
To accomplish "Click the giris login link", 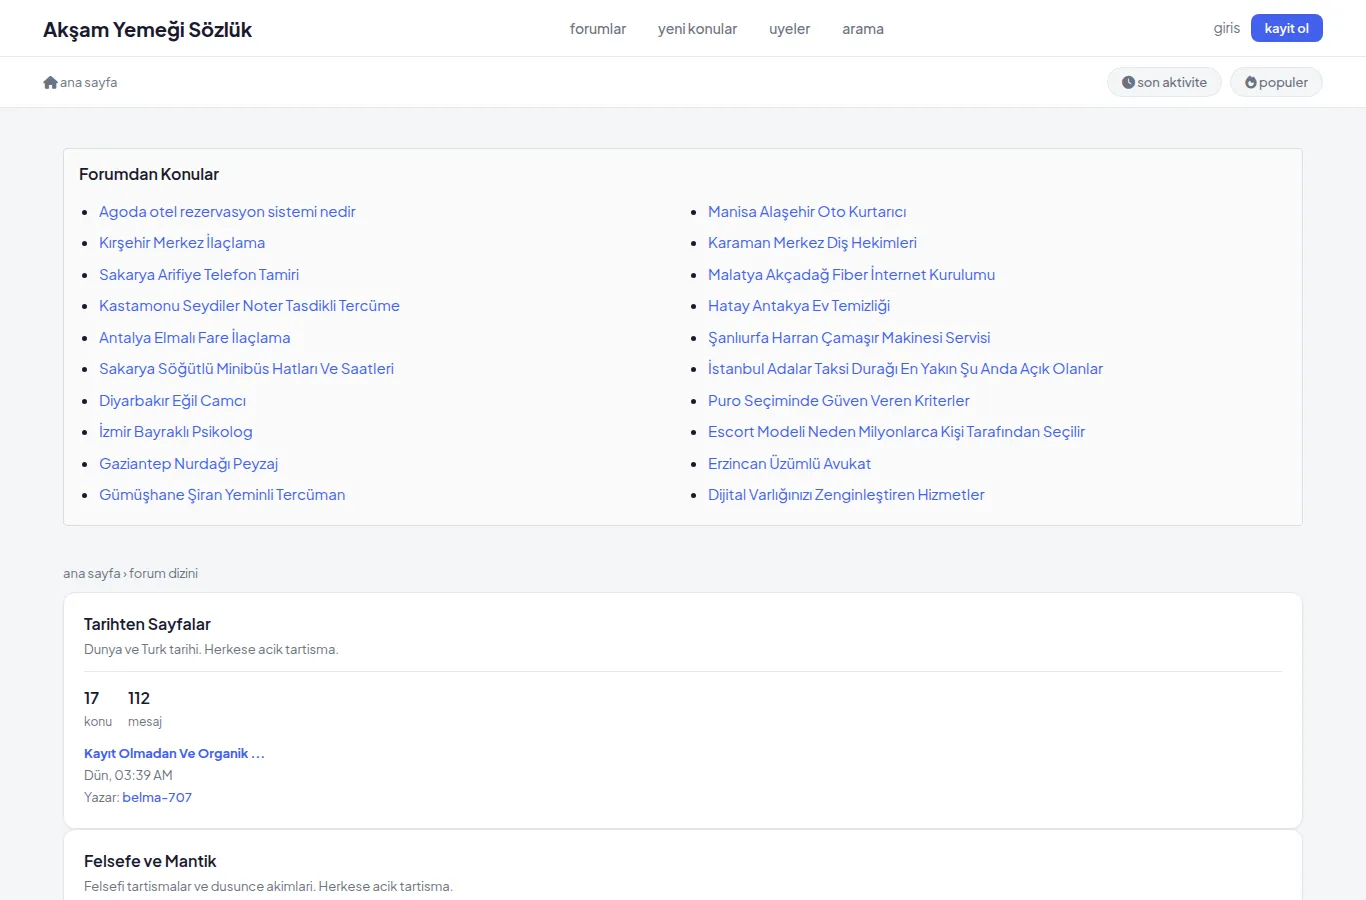I will (1227, 28).
